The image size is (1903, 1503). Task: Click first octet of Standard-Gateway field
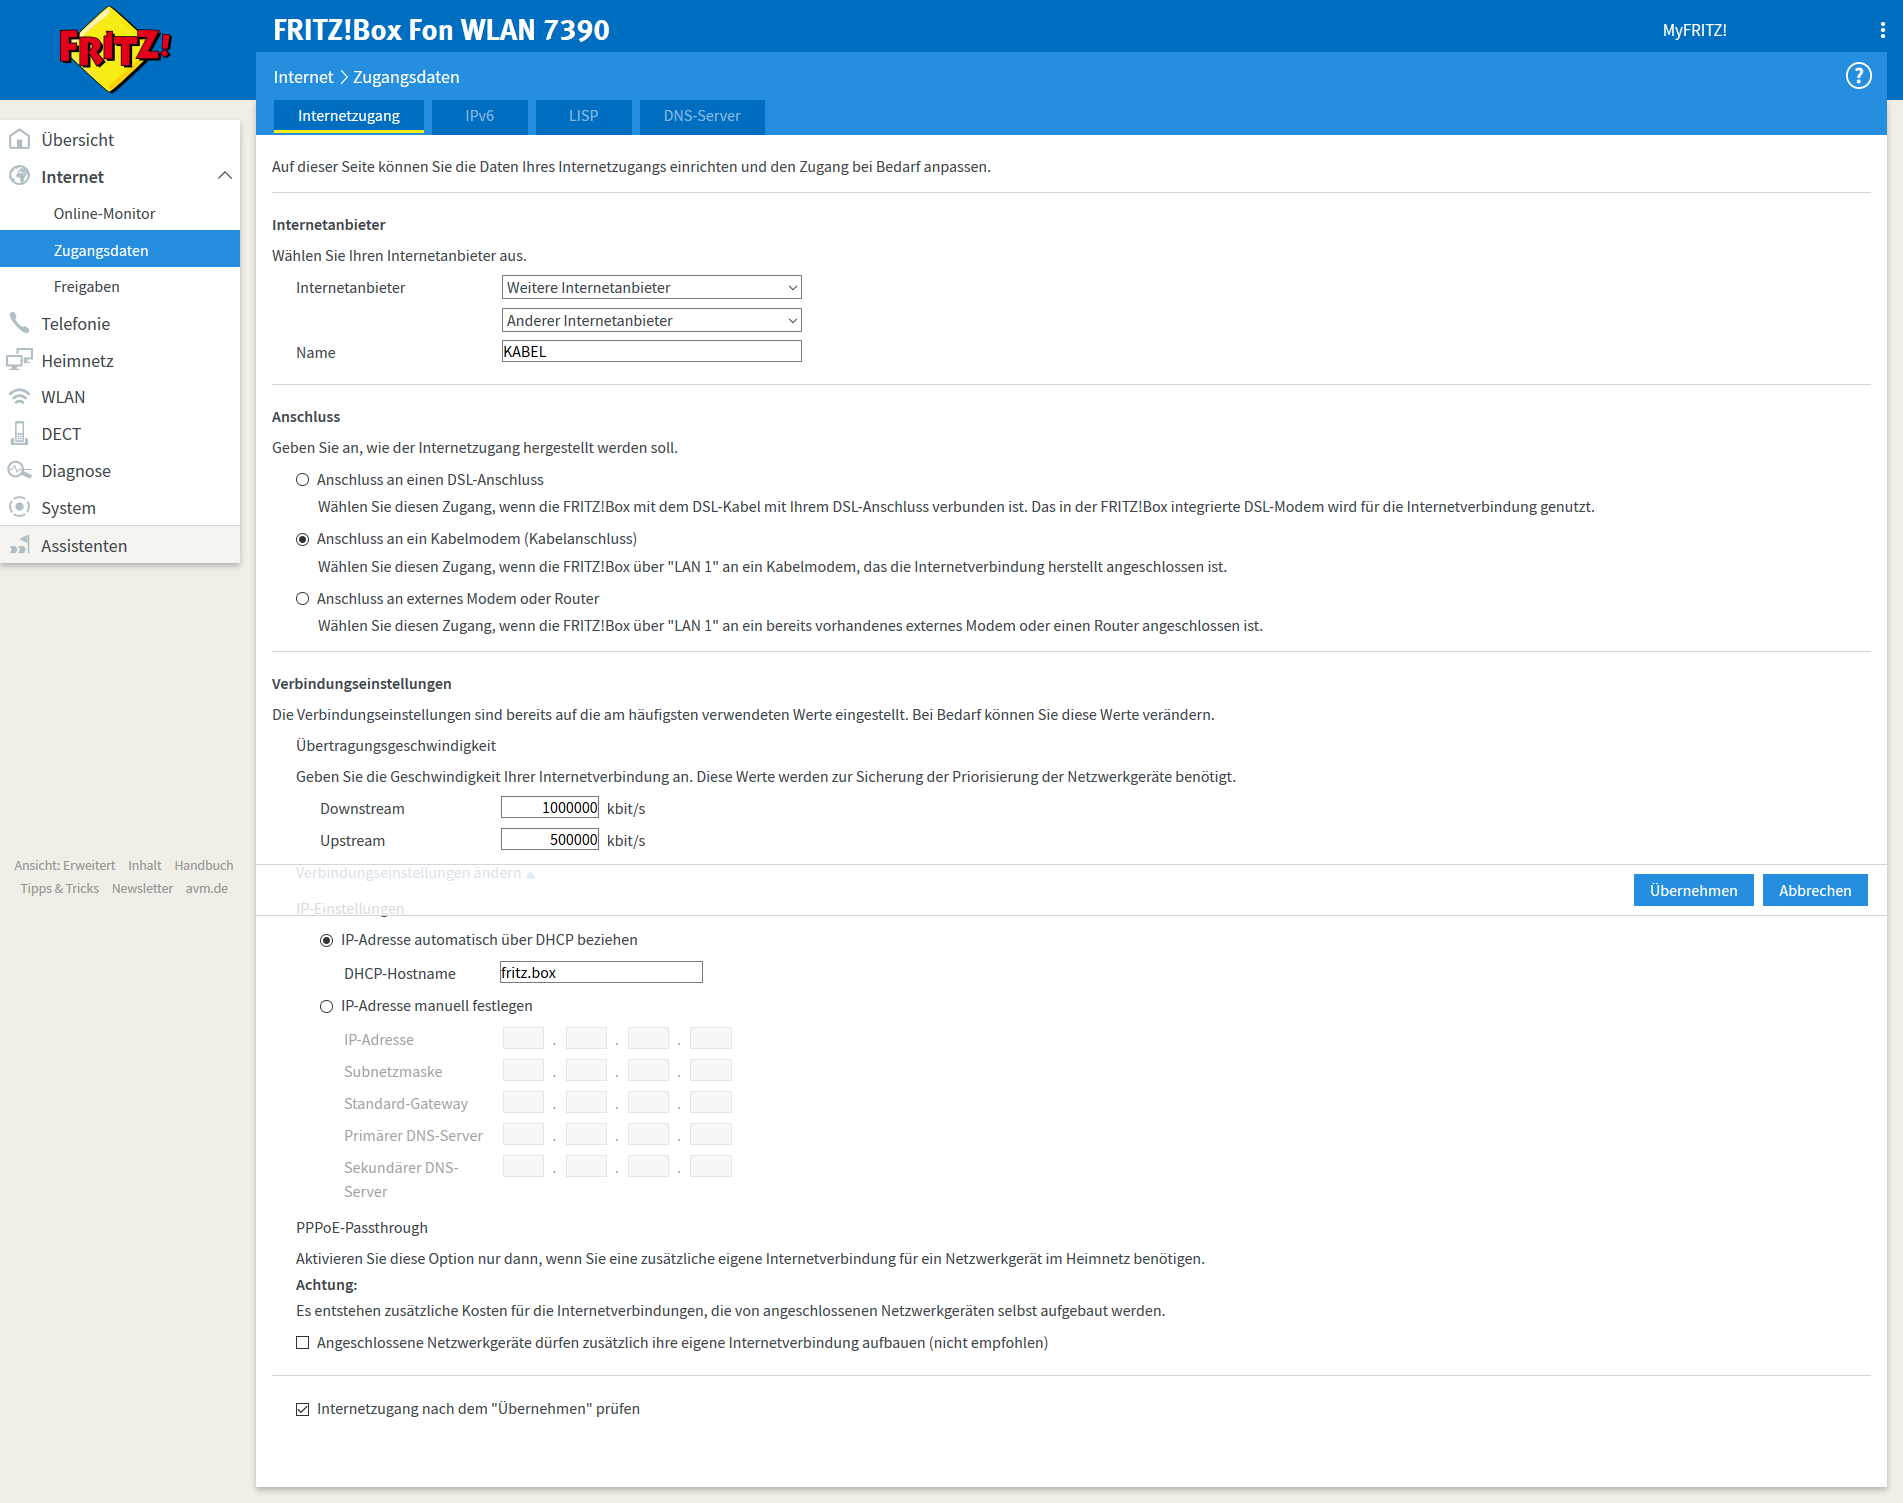click(x=523, y=1102)
